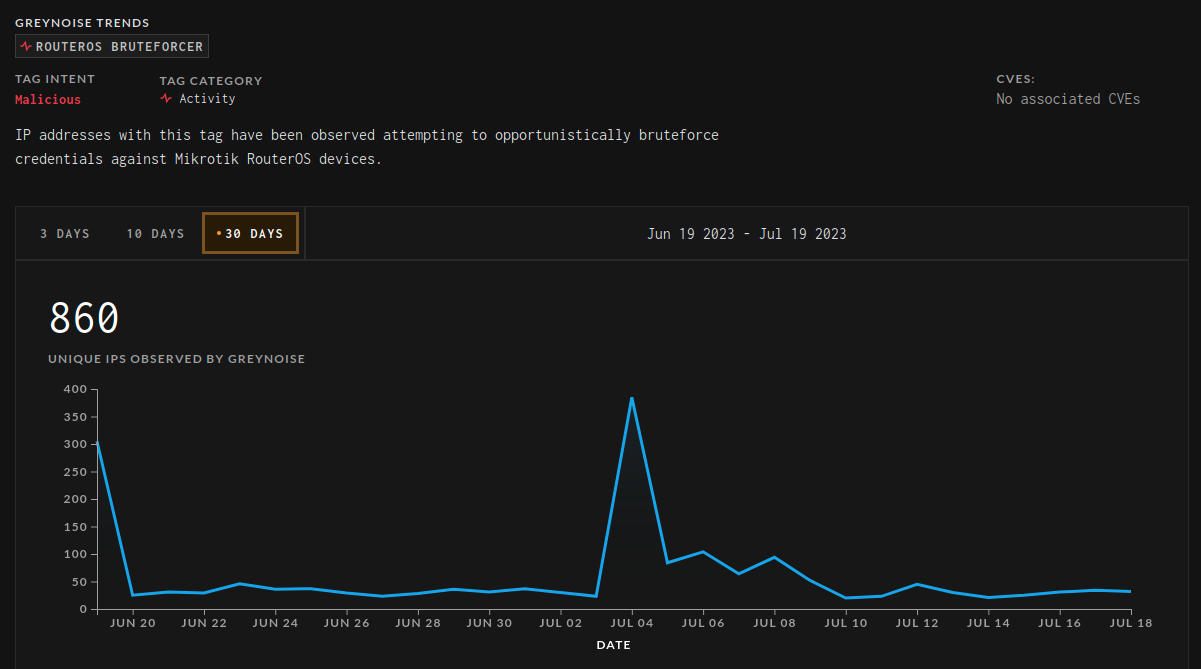Open the ROUTEROS BRUTEFORCER tag label

(x=119, y=47)
